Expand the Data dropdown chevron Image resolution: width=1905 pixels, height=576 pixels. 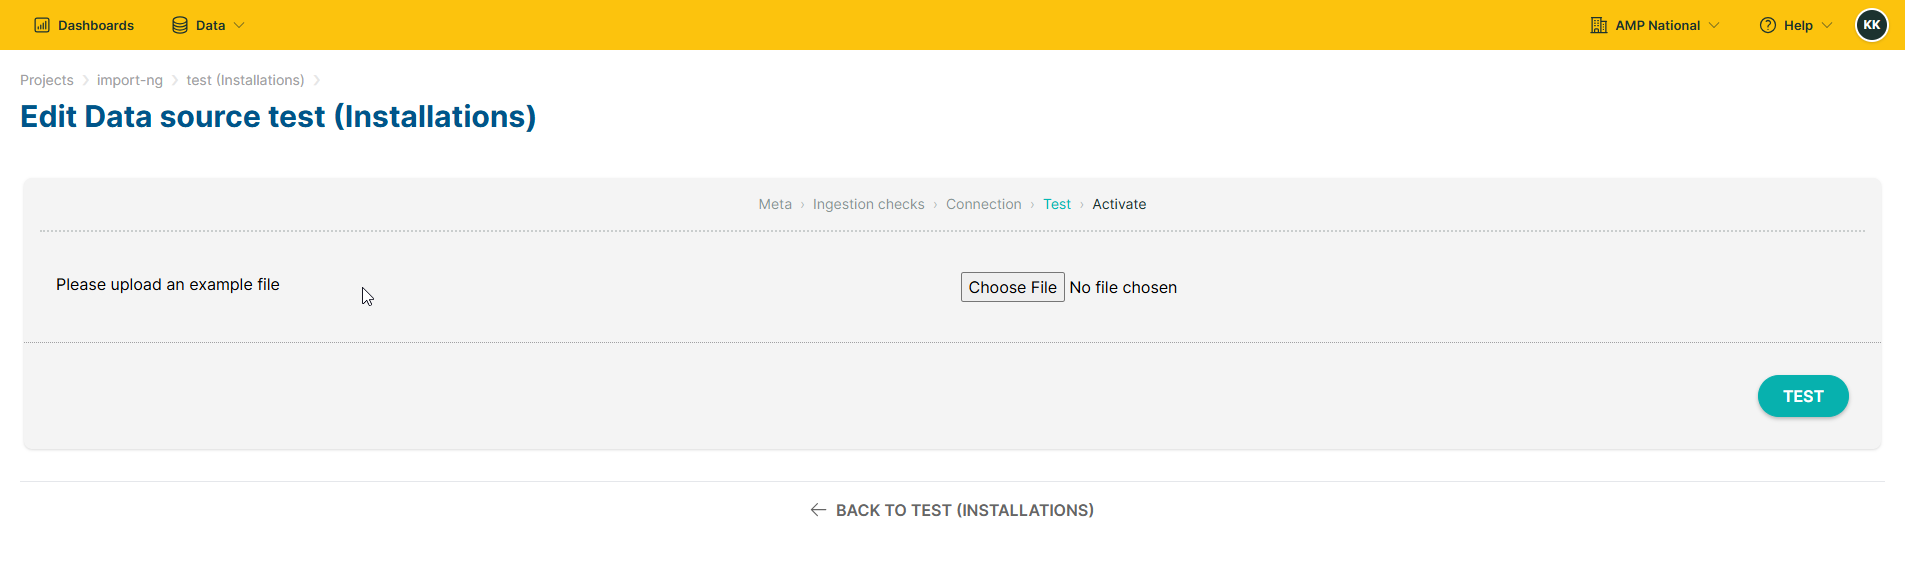pyautogui.click(x=239, y=25)
